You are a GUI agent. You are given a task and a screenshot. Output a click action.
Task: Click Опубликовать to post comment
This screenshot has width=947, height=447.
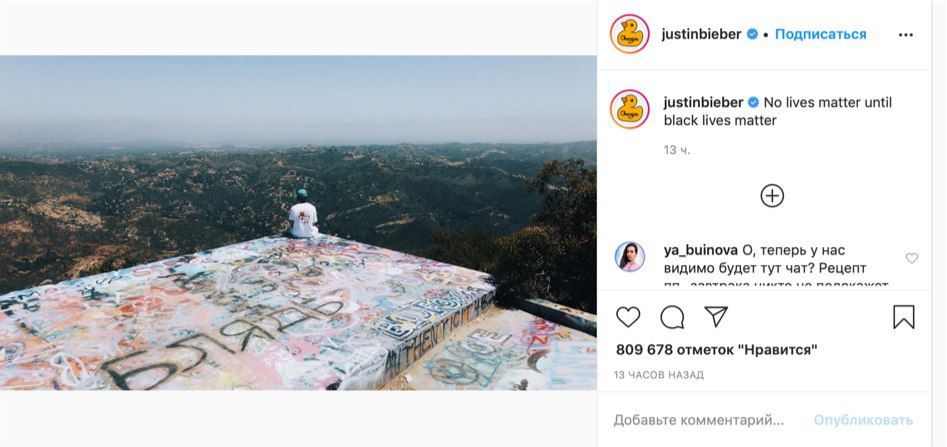point(863,420)
